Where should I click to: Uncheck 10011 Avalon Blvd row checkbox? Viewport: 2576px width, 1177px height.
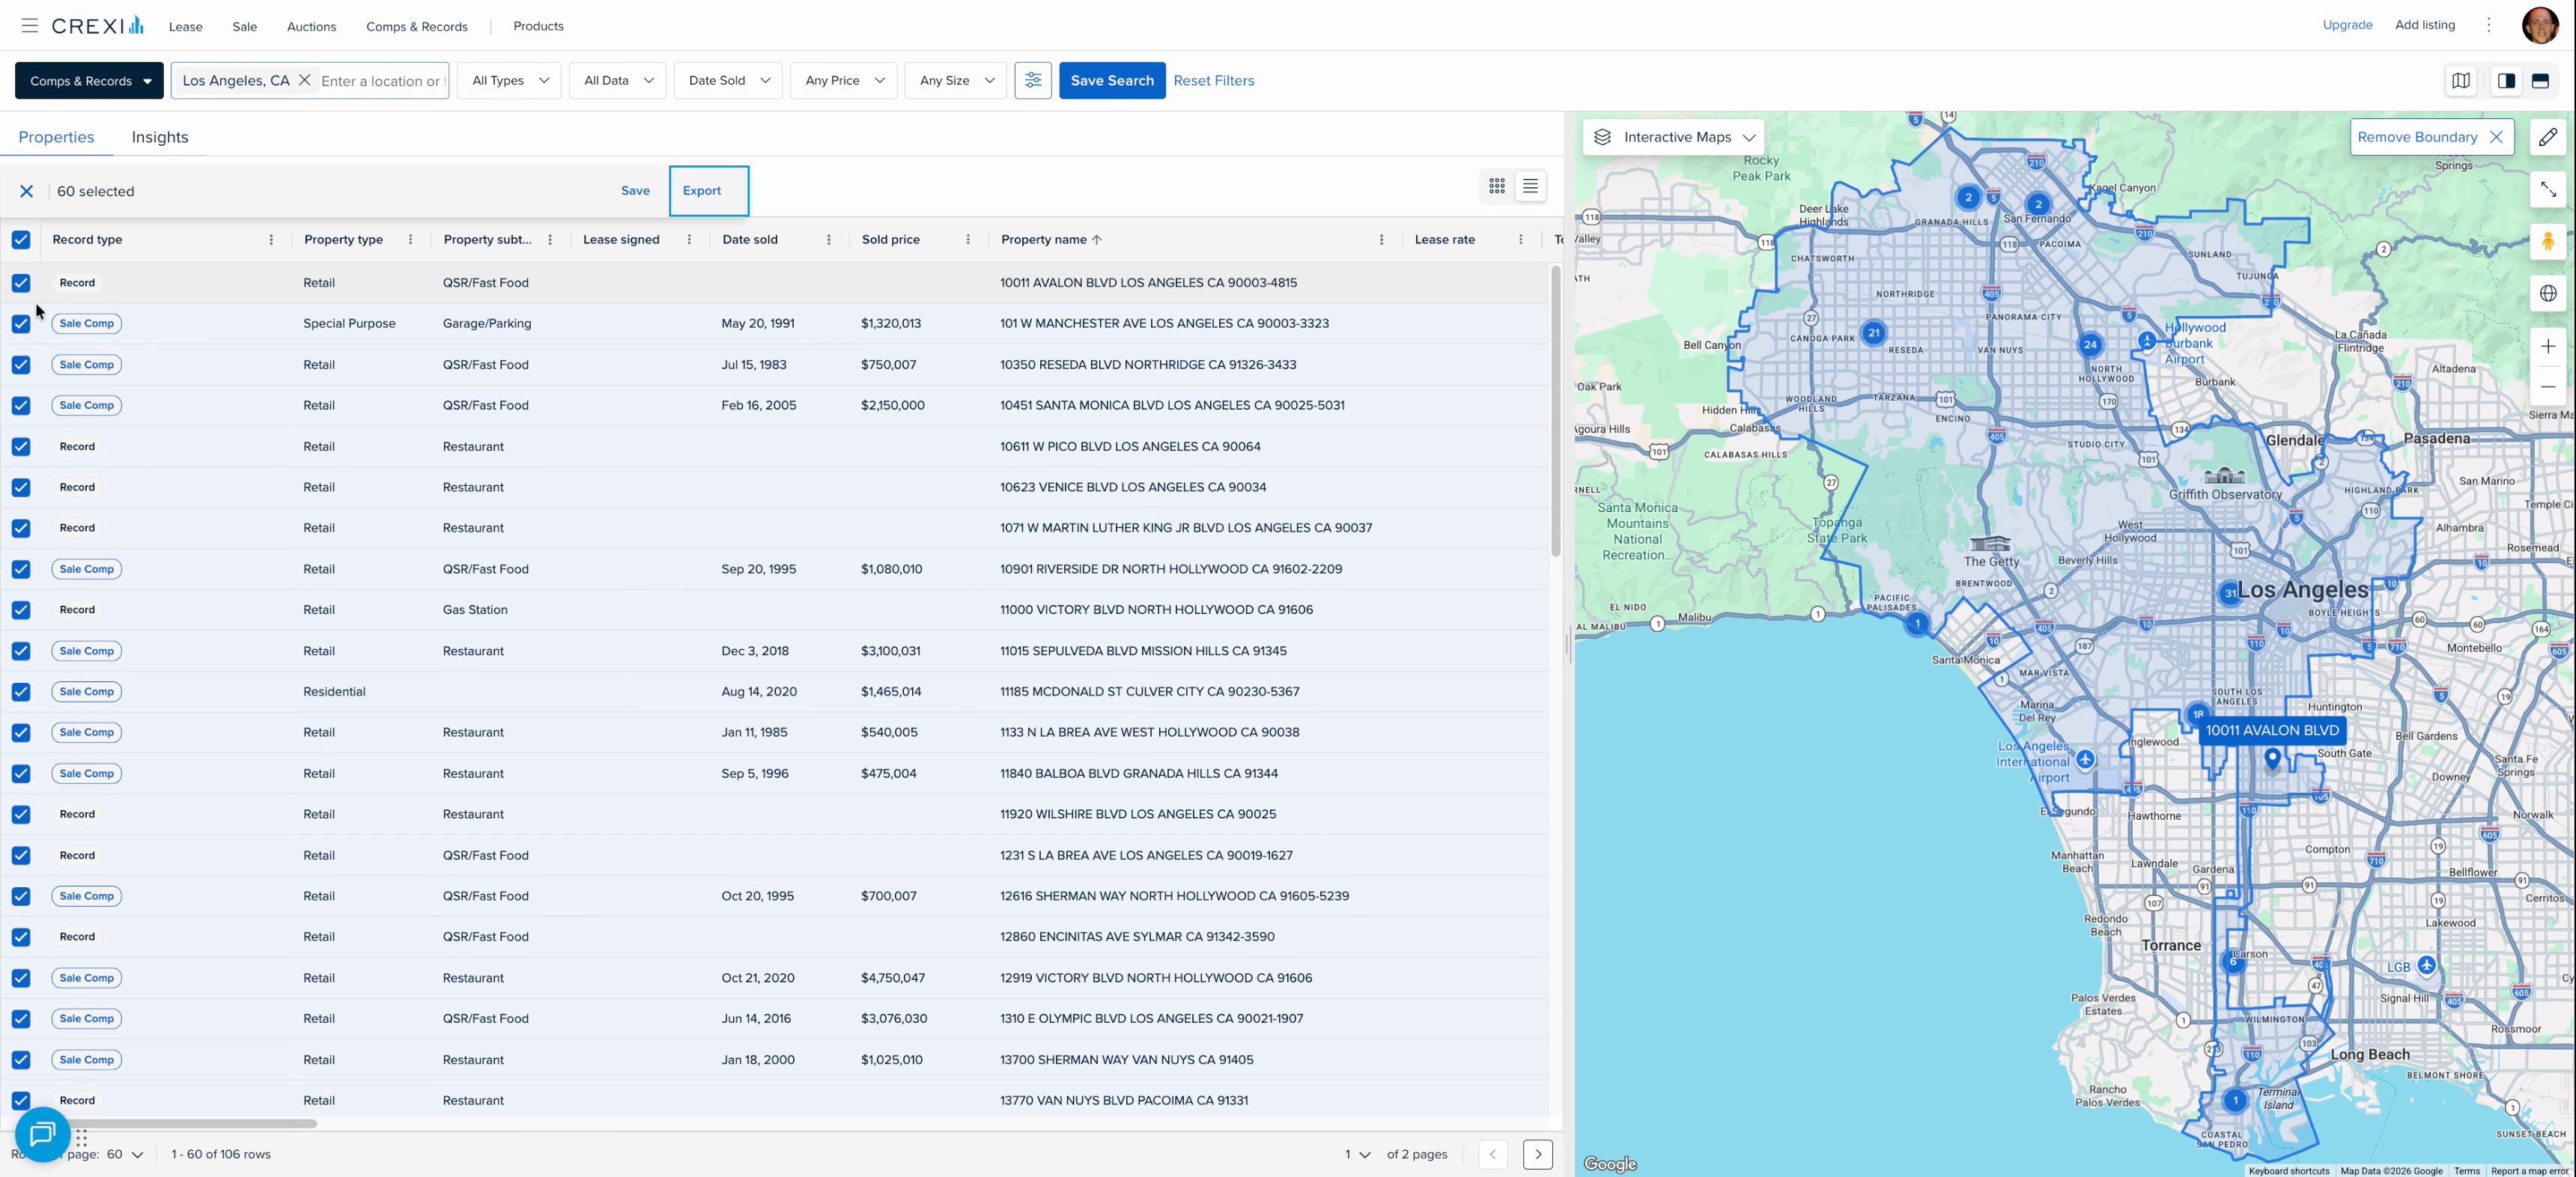pyautogui.click(x=21, y=283)
